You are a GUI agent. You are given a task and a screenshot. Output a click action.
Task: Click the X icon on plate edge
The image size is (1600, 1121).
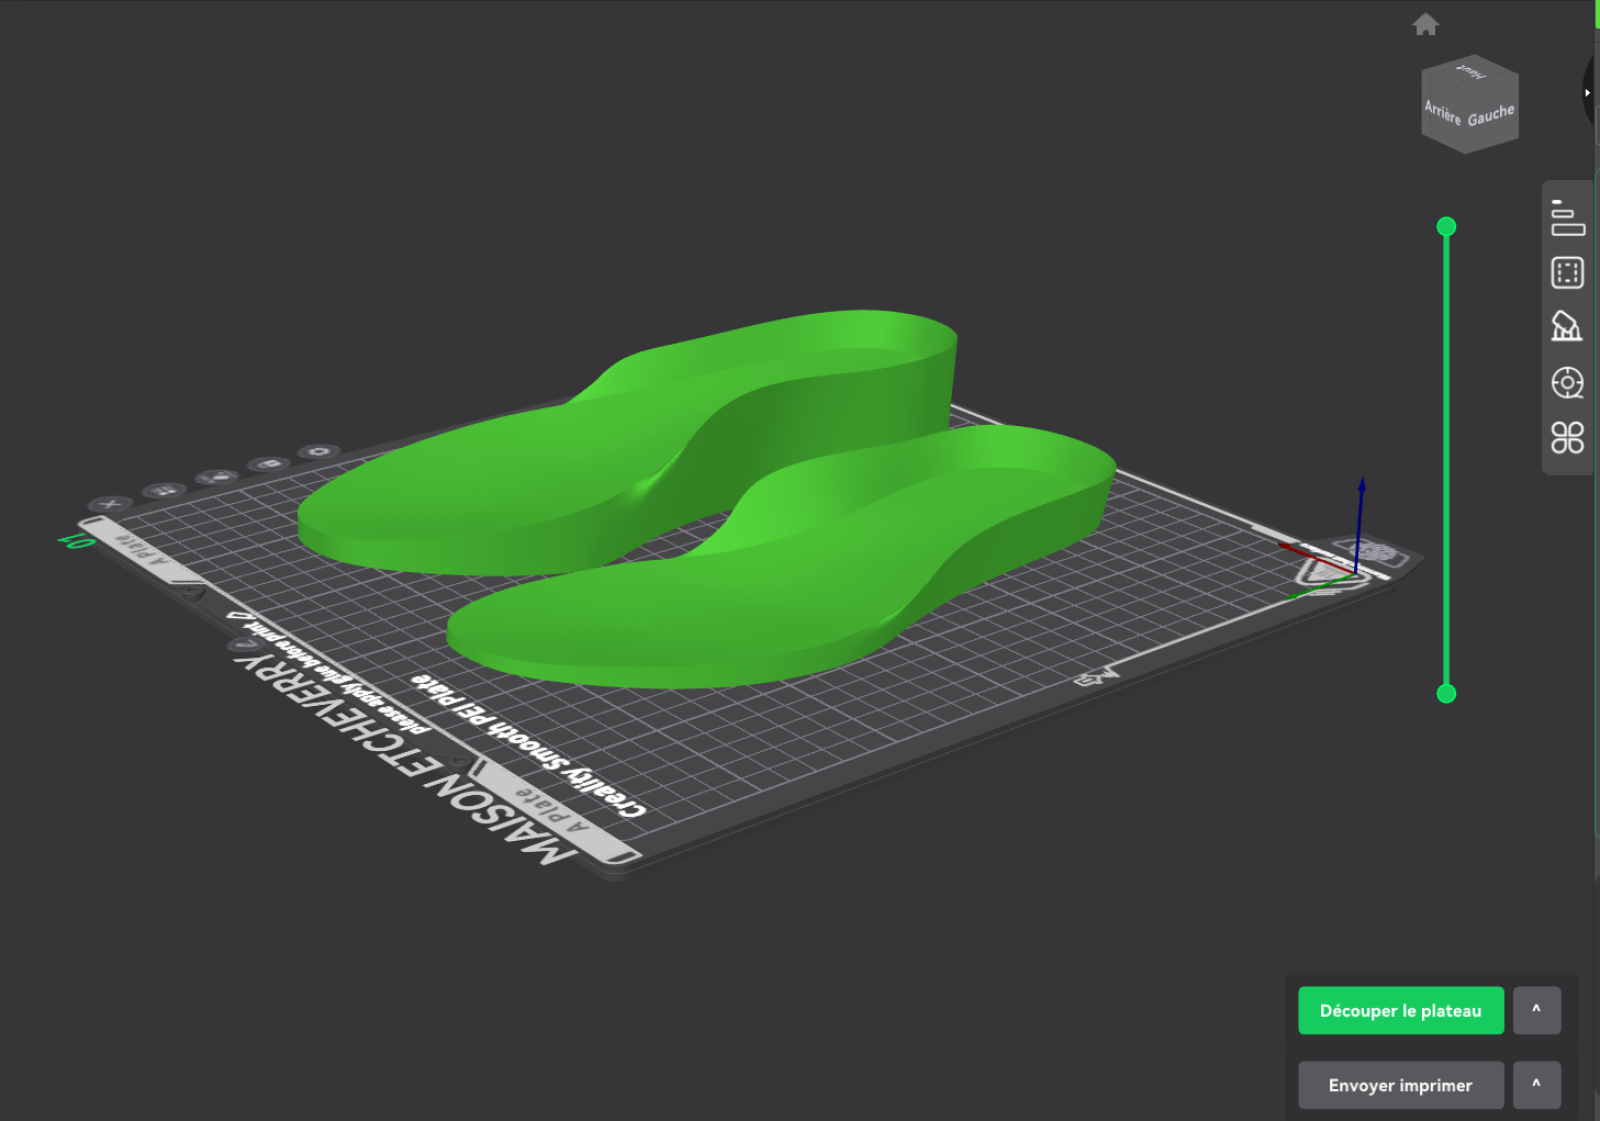pyautogui.click(x=110, y=505)
